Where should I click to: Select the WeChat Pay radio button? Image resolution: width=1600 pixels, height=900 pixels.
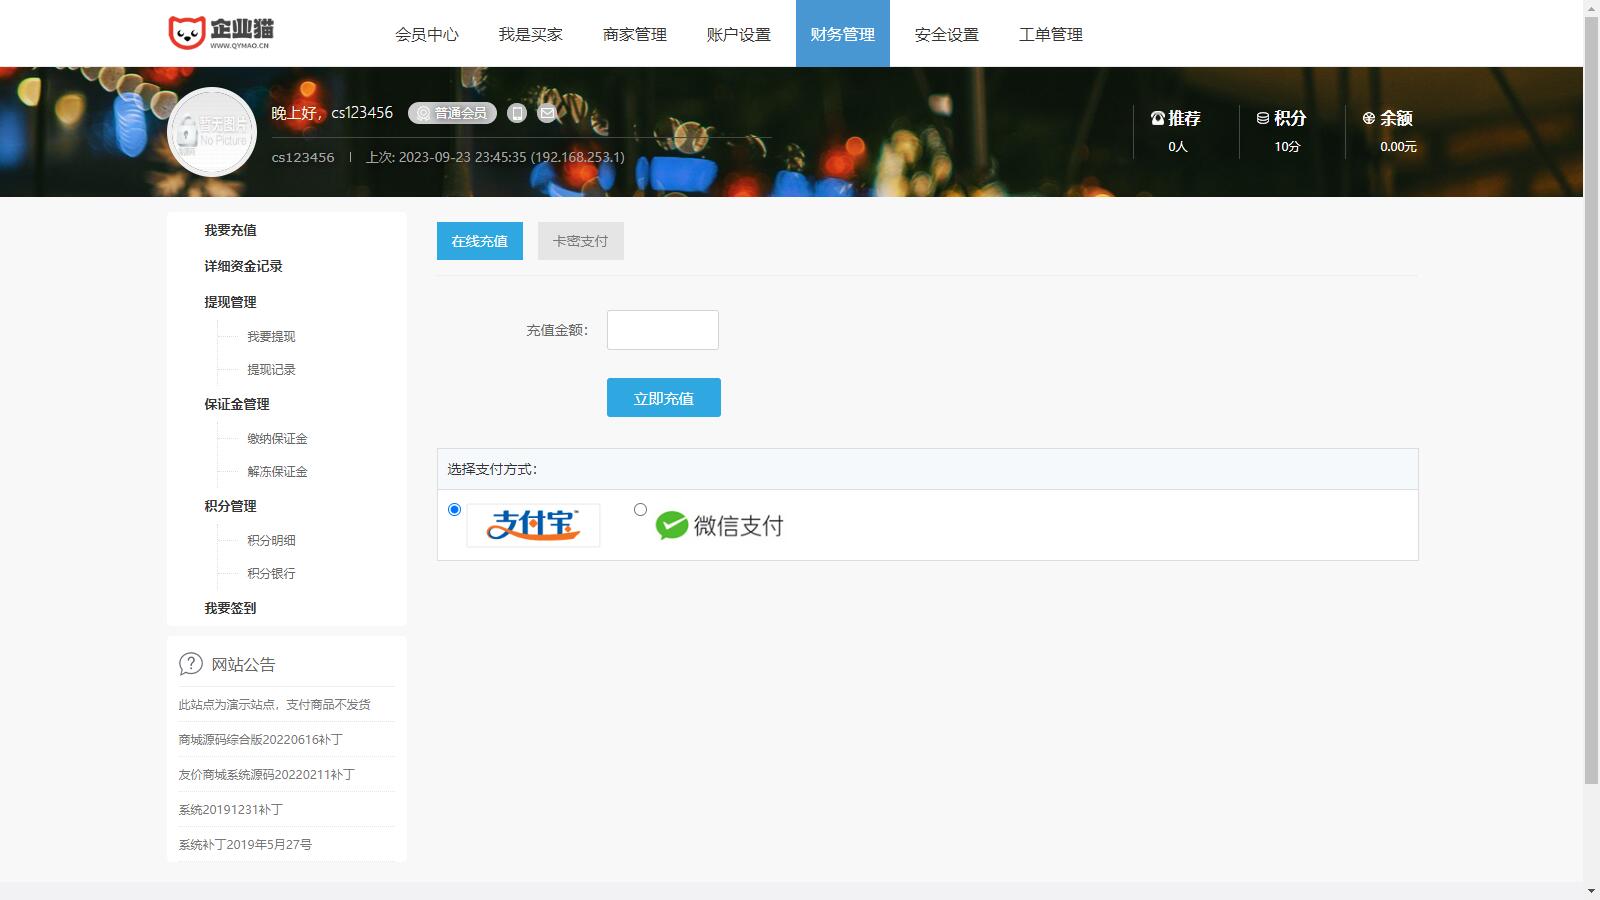tap(641, 510)
